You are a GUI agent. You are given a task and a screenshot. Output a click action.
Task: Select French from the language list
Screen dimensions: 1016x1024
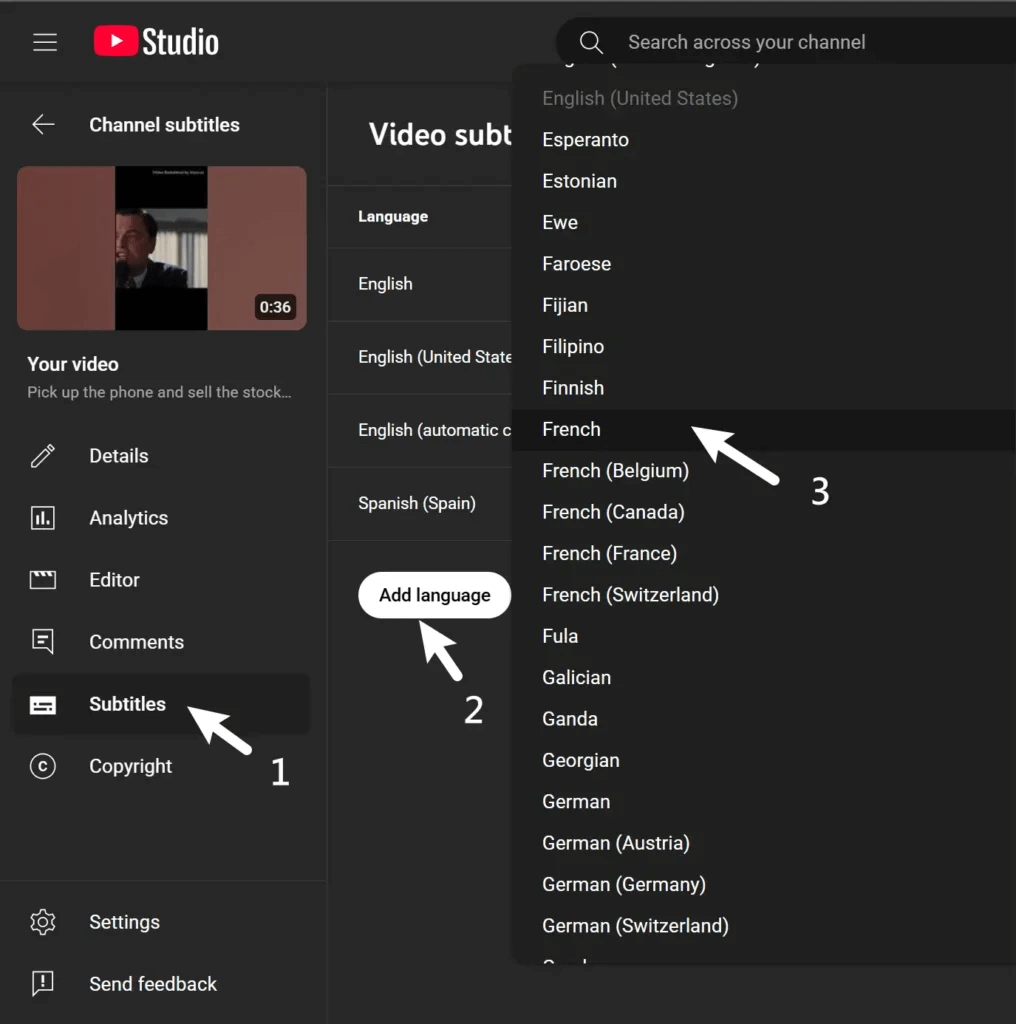pos(572,429)
